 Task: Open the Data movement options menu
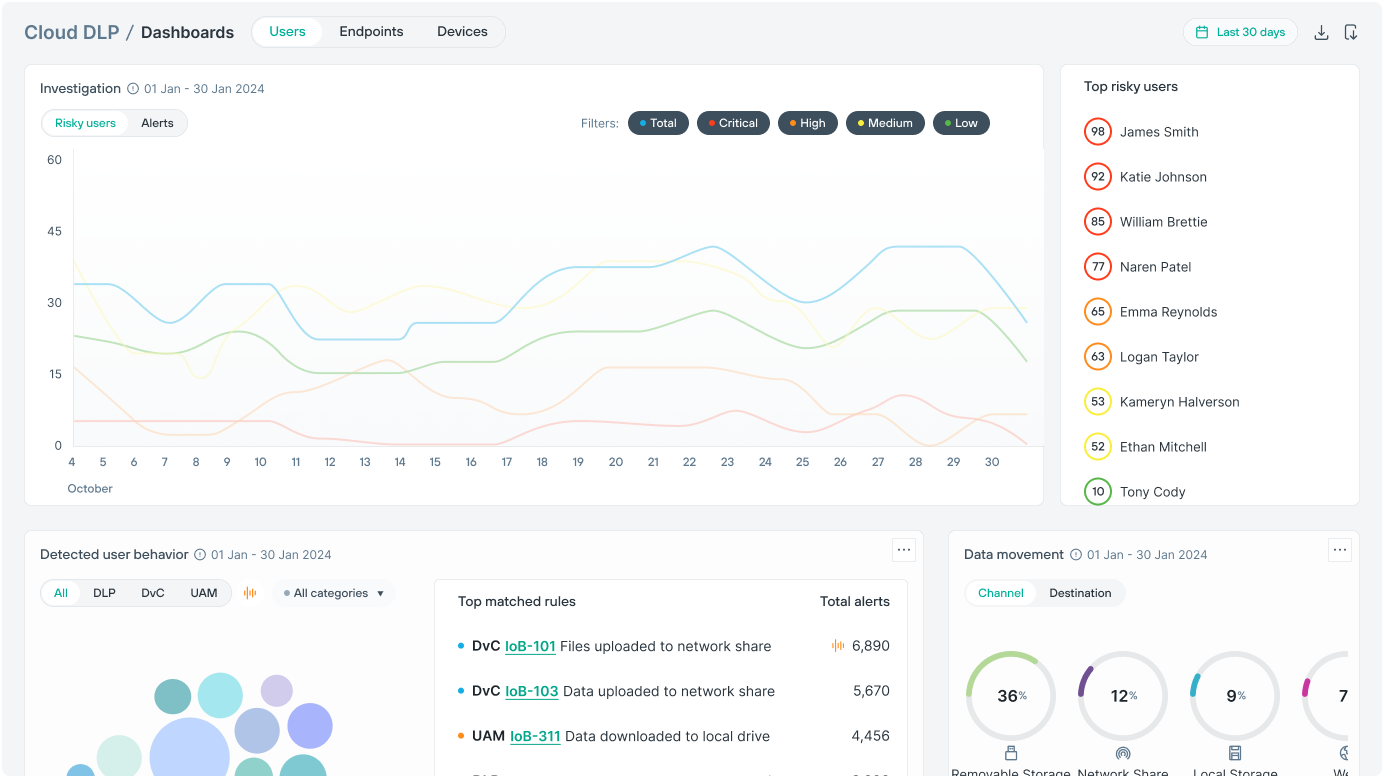click(1340, 549)
